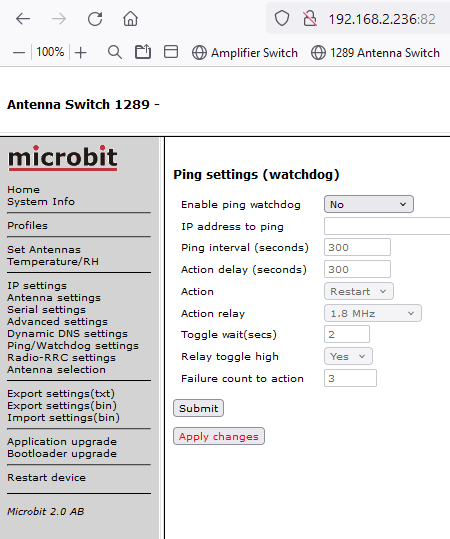Open the 1289 Antenna Switch bookmark
The image size is (450, 539).
point(375,53)
